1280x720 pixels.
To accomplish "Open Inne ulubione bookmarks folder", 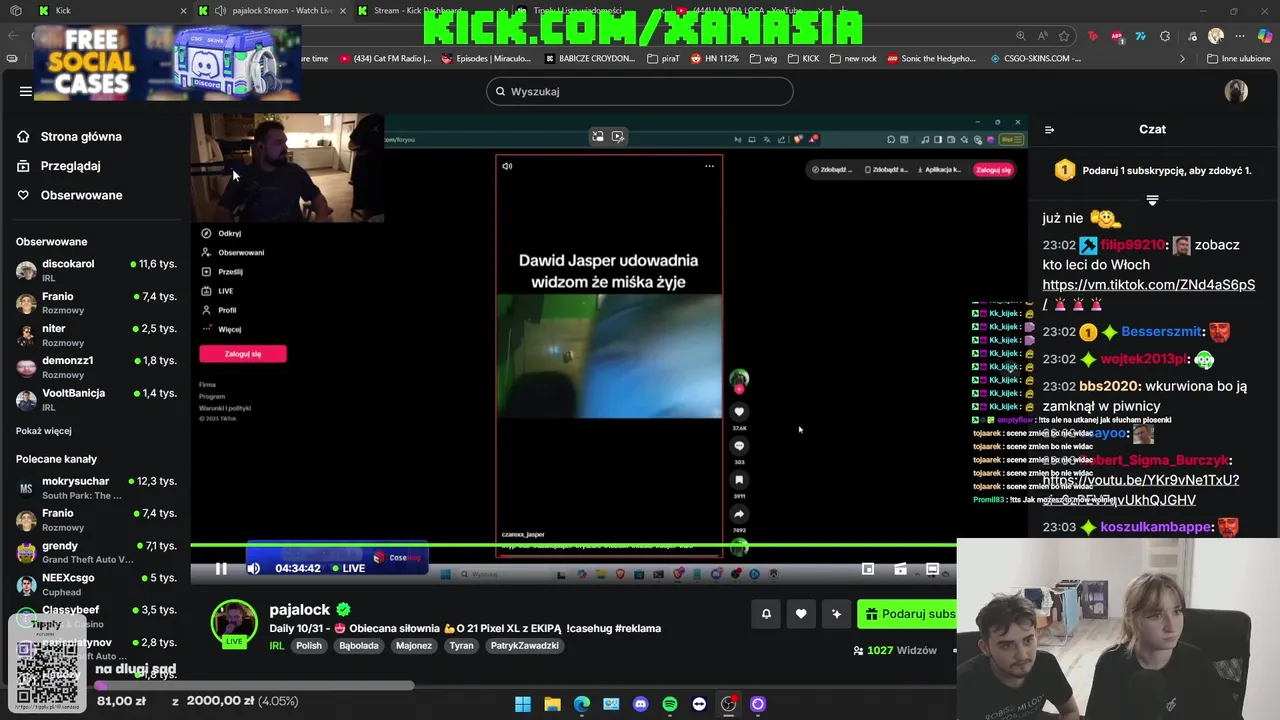I will [x=1239, y=59].
